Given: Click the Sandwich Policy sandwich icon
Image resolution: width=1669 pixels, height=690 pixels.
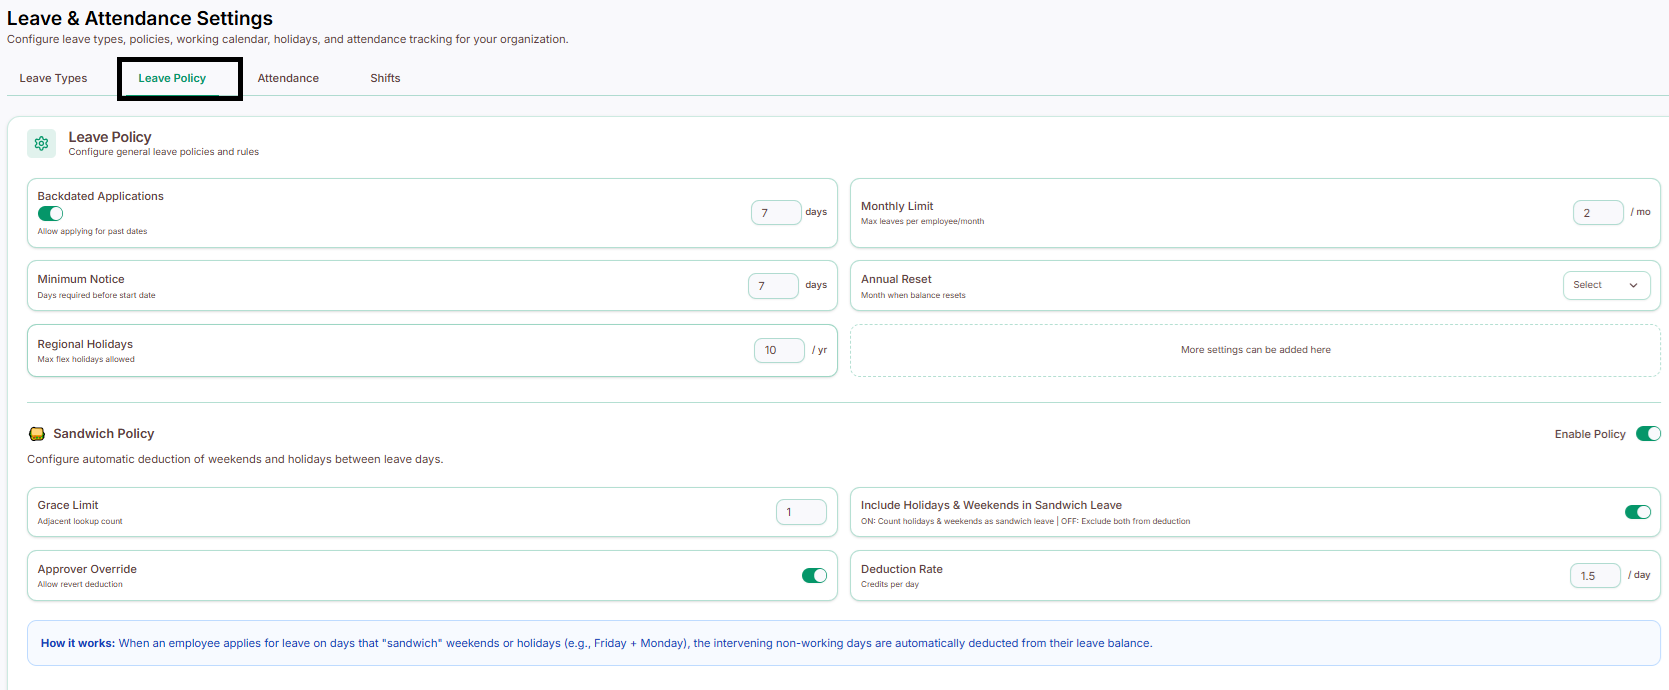Looking at the screenshot, I should pos(37,434).
